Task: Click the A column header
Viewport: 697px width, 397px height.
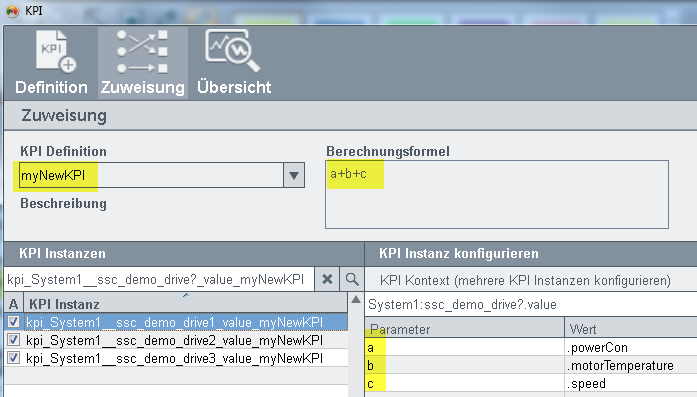Action: click(14, 304)
